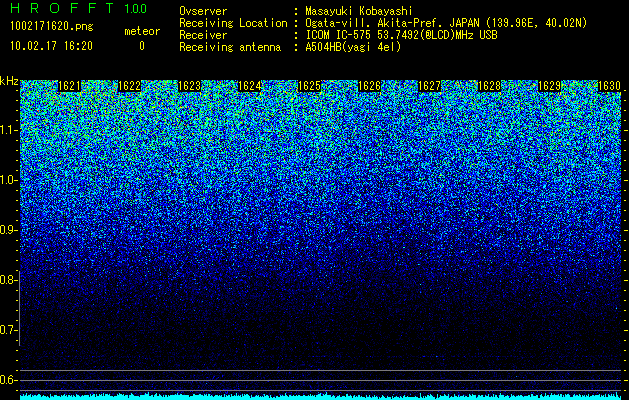629x400 pixels.
Task: Click the 1.1 frequency axis label
Action: click(x=7, y=130)
